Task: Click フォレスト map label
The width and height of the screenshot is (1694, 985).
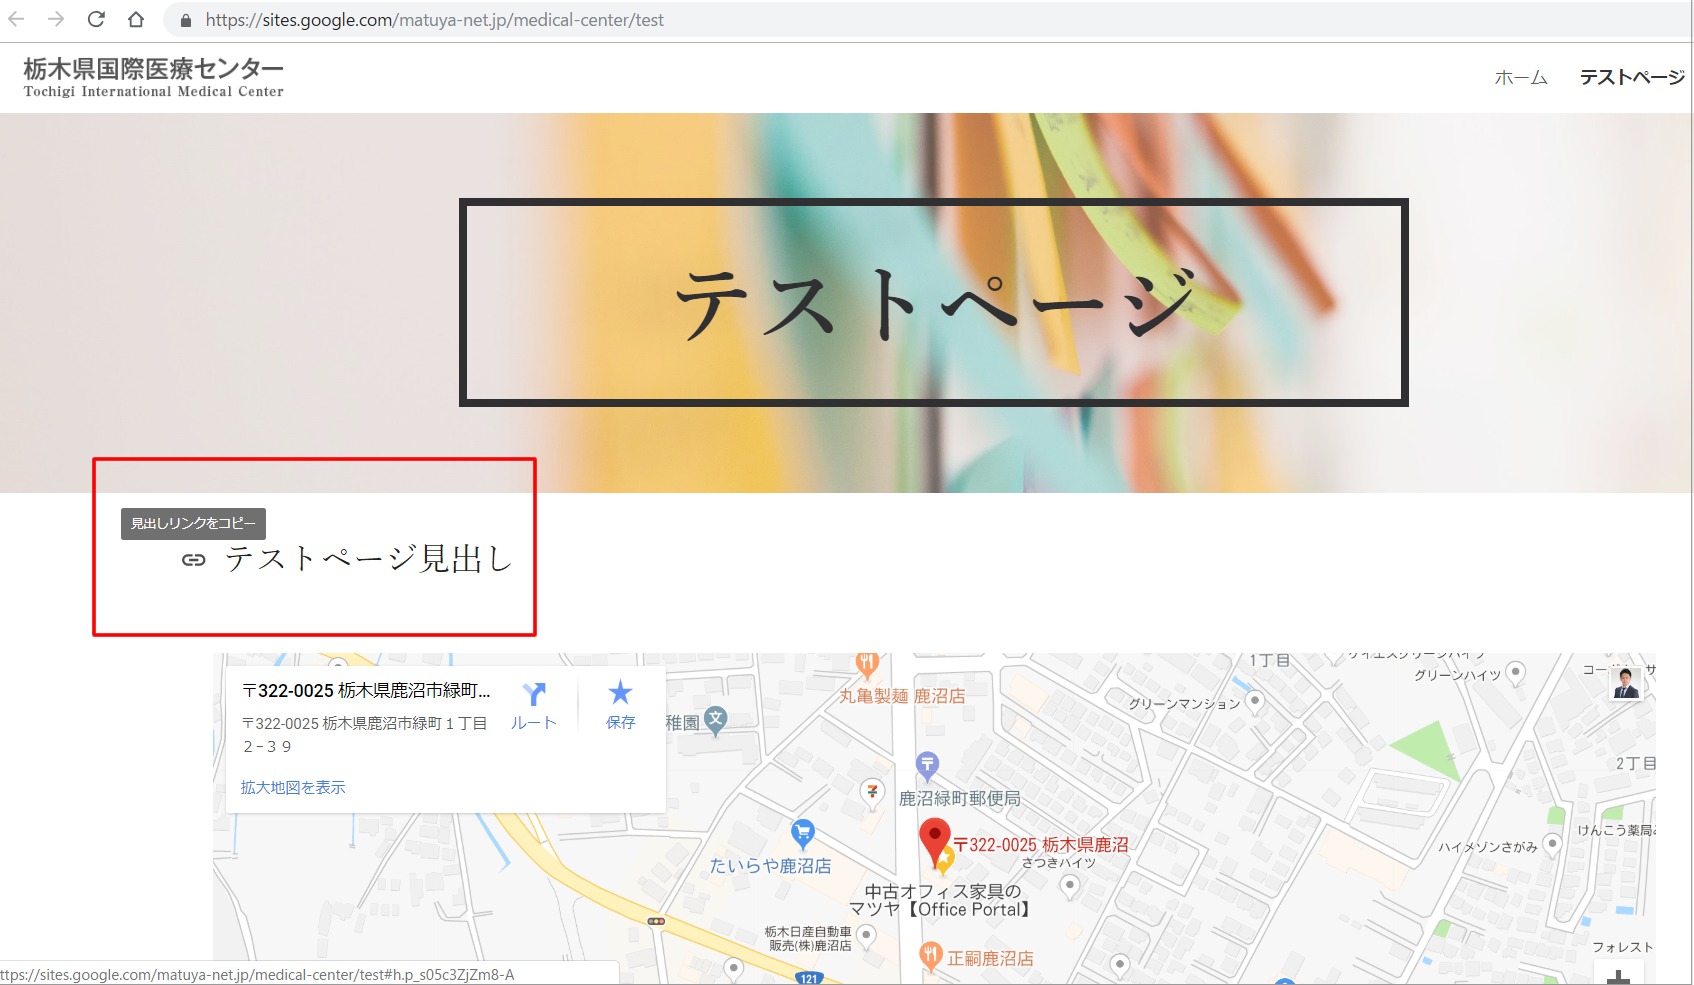Action: pyautogui.click(x=1622, y=947)
